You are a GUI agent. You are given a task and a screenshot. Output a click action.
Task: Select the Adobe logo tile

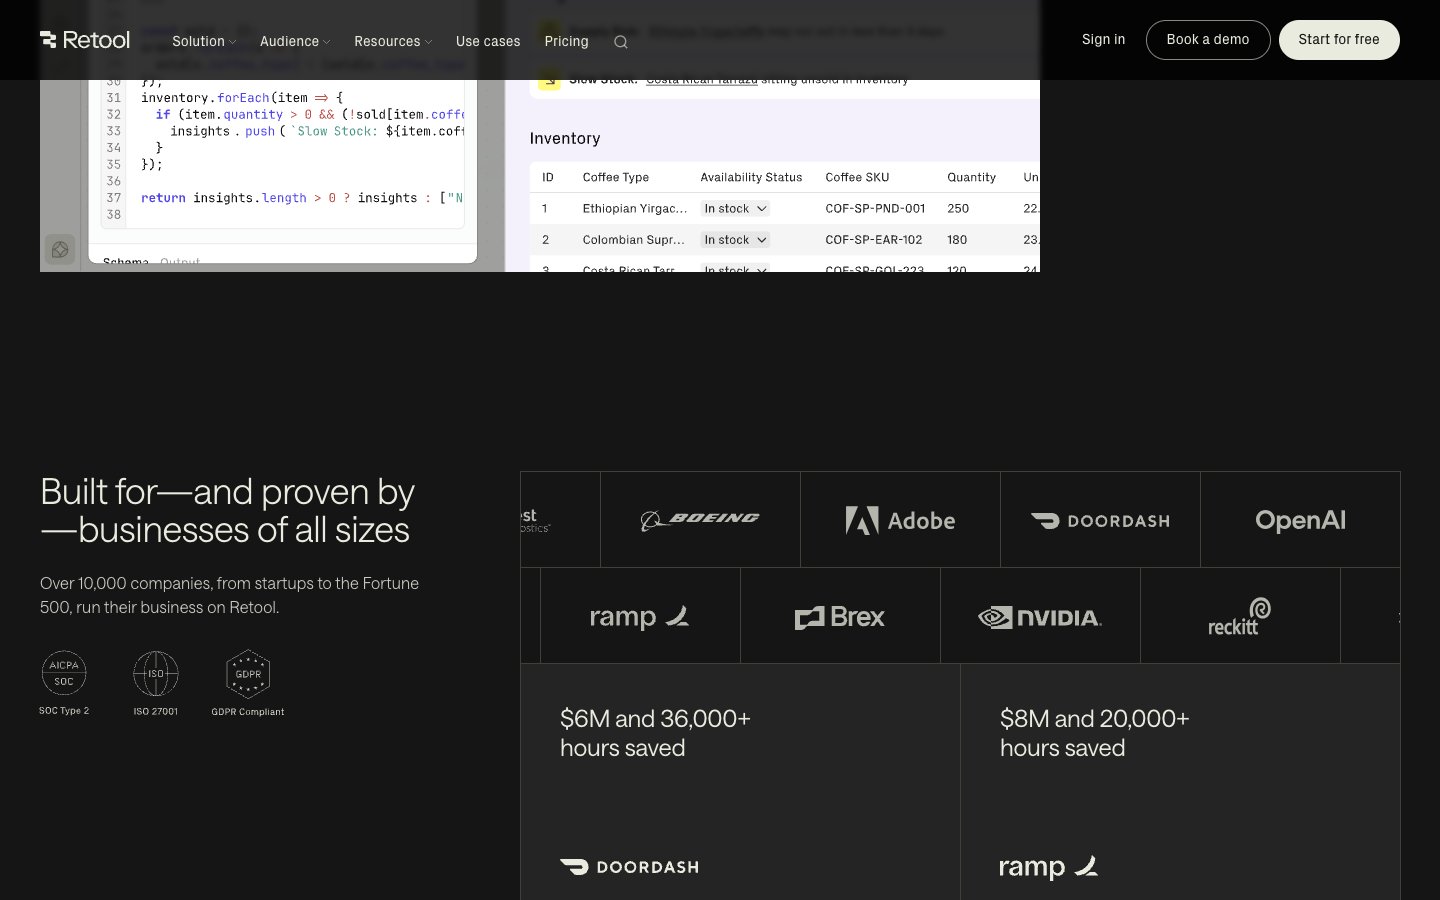[900, 520]
